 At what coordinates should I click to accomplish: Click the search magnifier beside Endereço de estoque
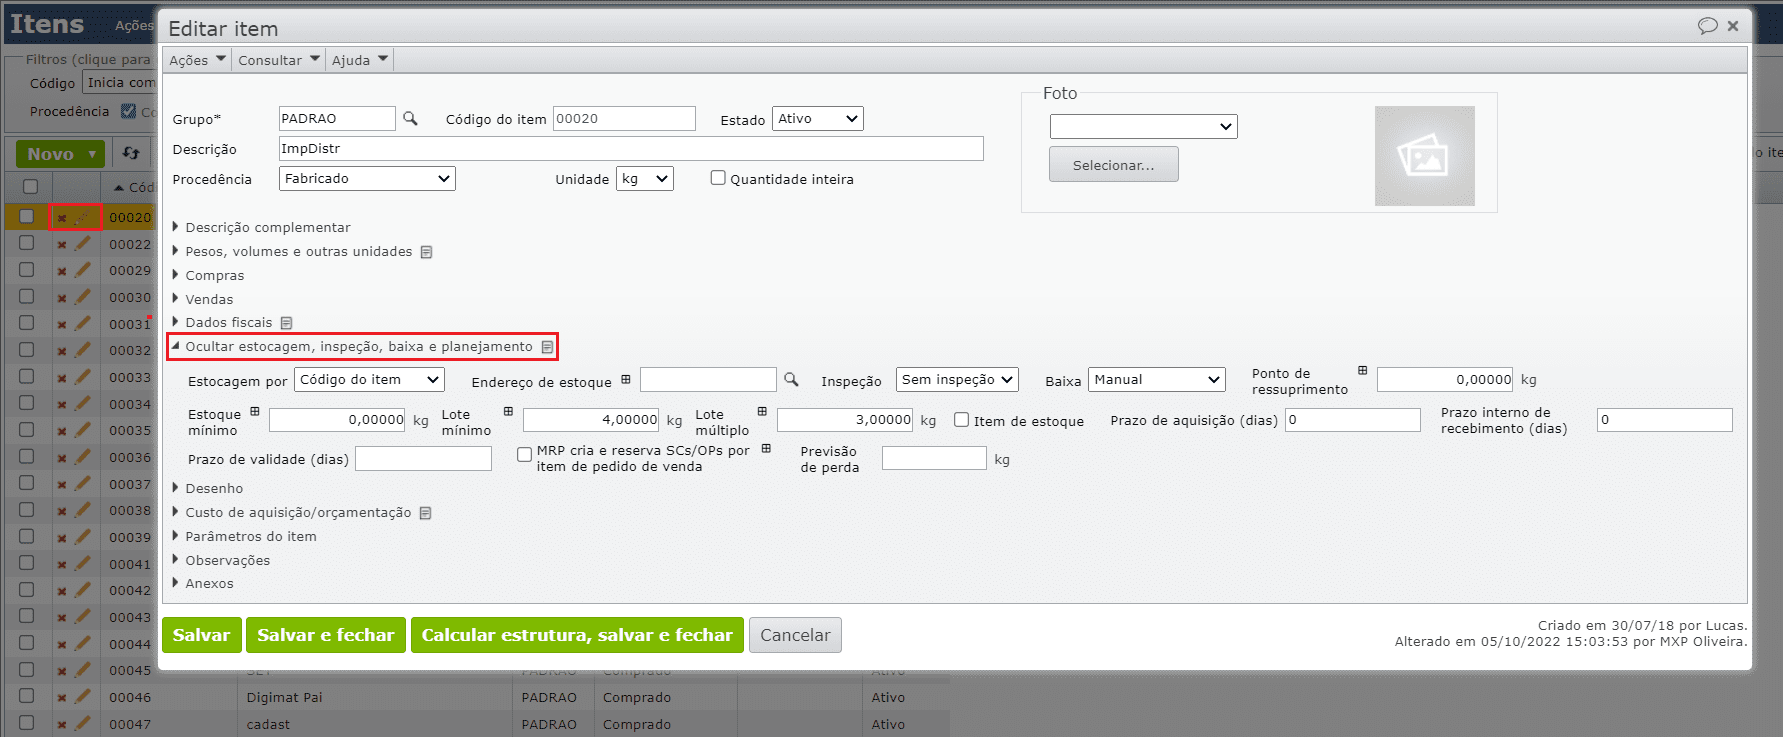[x=791, y=379]
